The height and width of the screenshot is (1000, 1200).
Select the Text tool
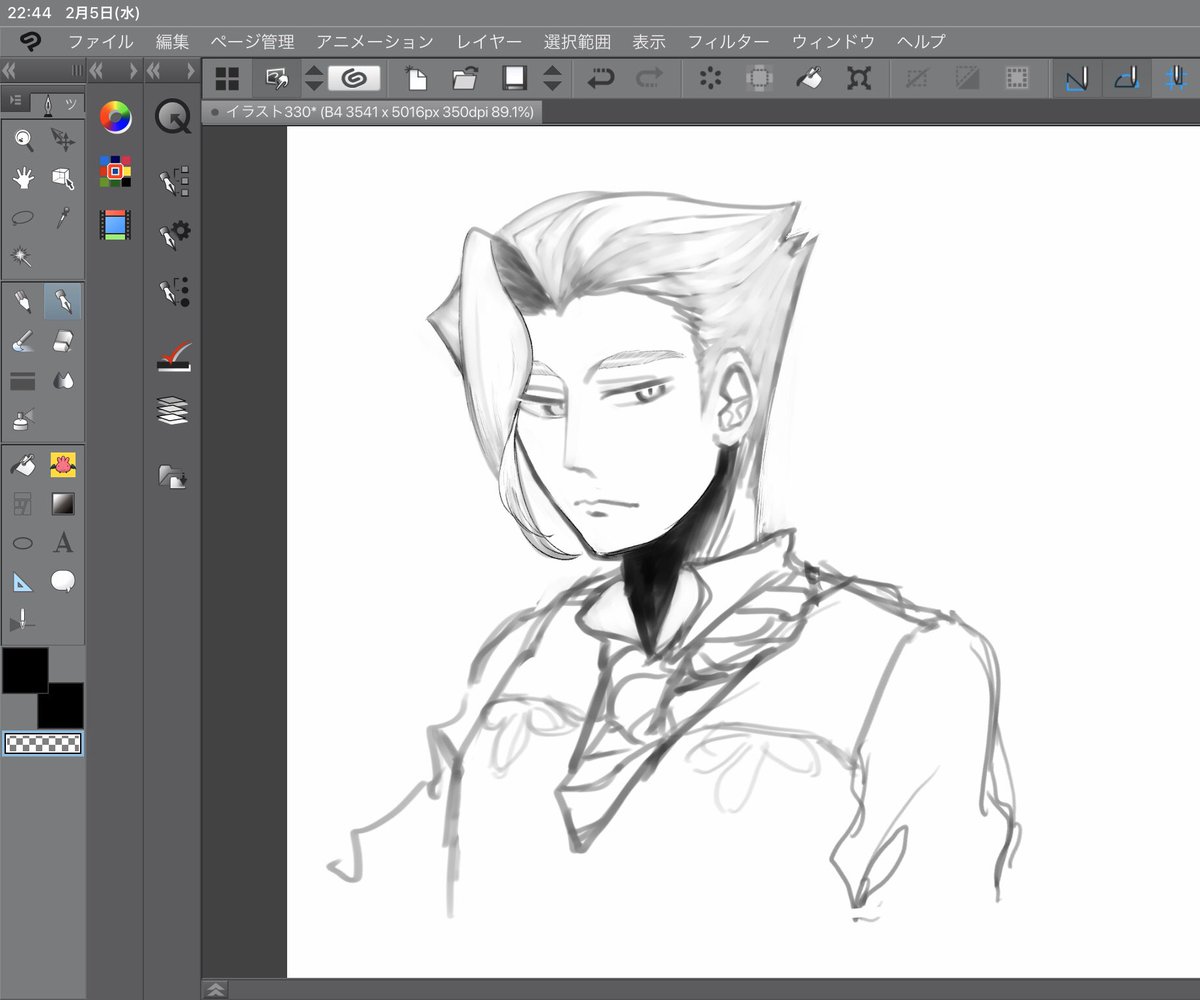(x=62, y=543)
